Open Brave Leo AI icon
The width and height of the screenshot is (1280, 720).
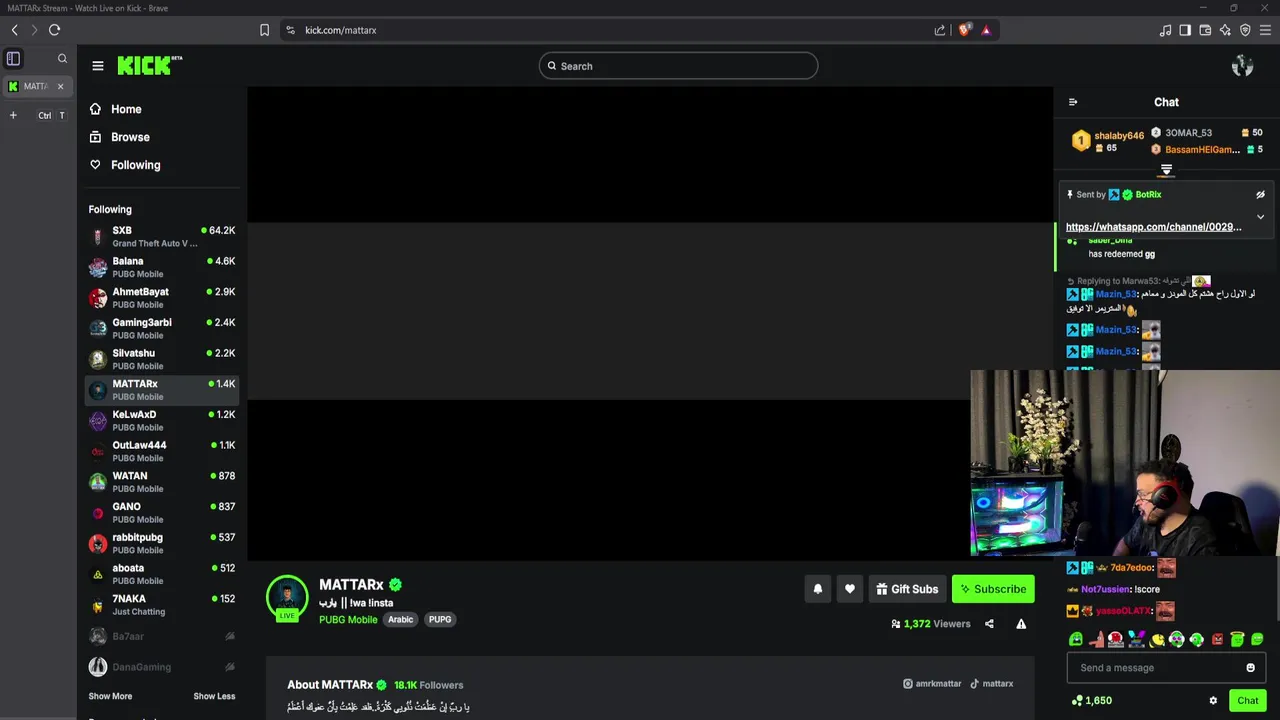pyautogui.click(x=1225, y=30)
